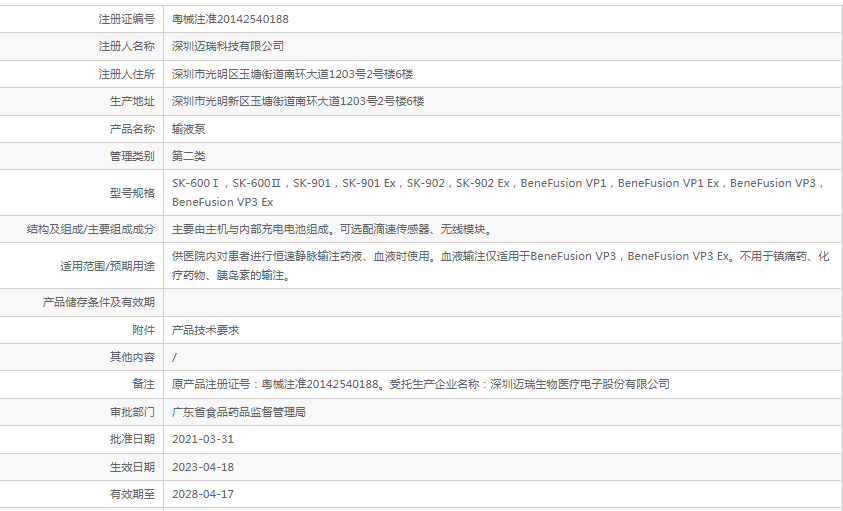The width and height of the screenshot is (843, 511).
Task: Click the label '产品储存条件及有效期'
Action: click(x=98, y=302)
